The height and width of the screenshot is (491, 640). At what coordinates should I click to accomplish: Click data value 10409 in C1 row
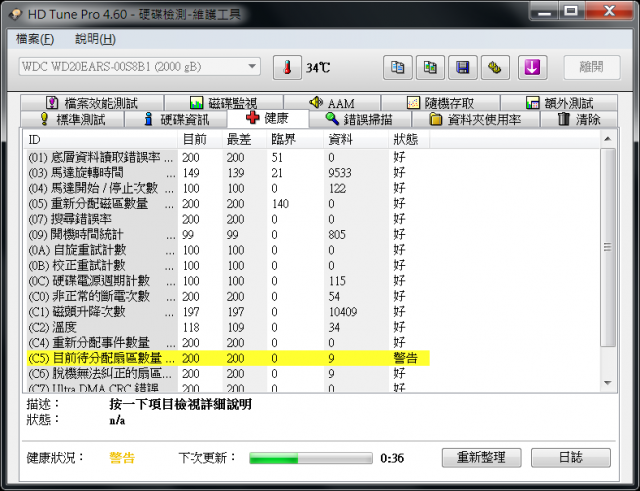[343, 312]
